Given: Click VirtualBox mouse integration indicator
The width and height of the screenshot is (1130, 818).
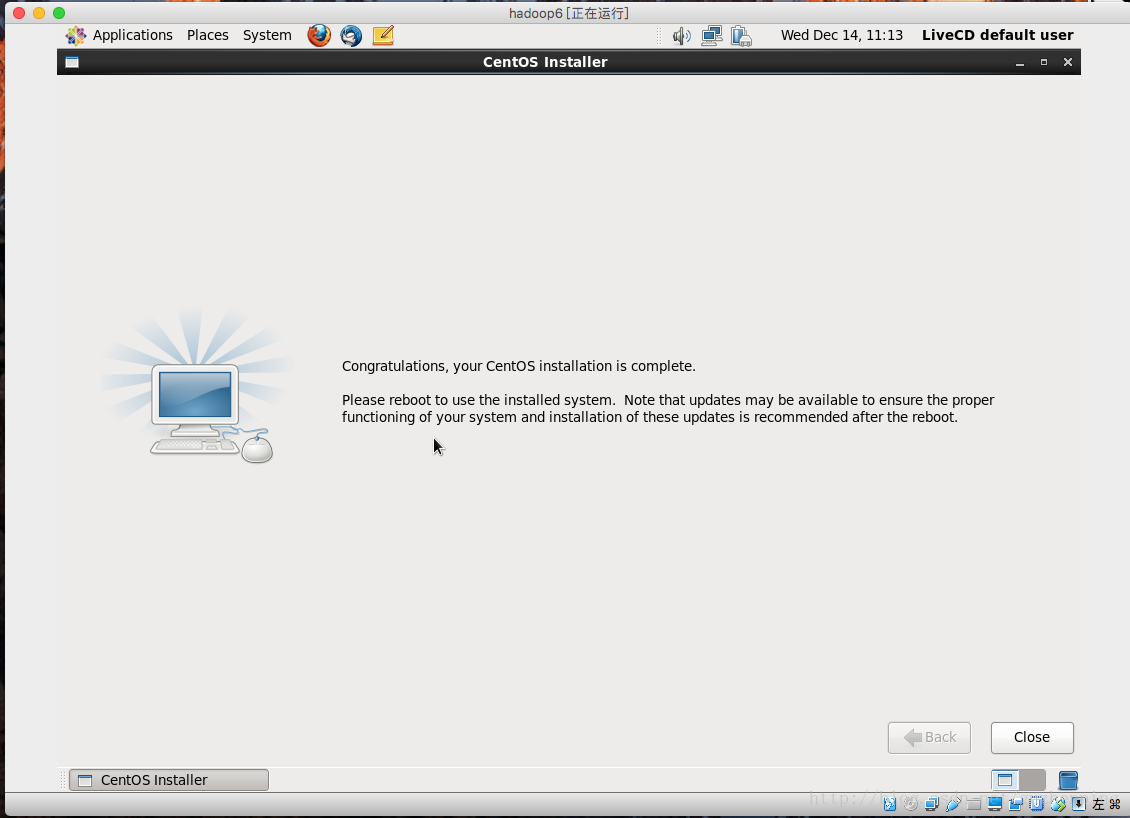Looking at the screenshot, I should pos(1058,804).
